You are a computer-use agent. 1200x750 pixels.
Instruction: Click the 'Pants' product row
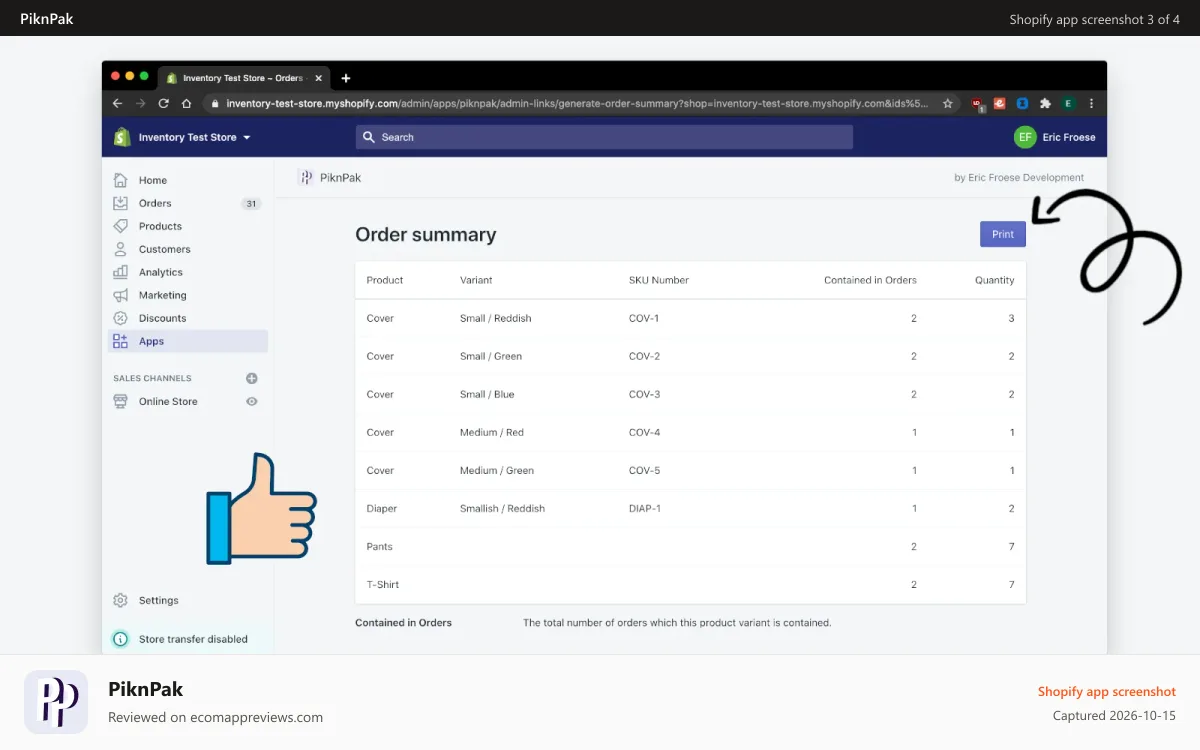tap(690, 547)
